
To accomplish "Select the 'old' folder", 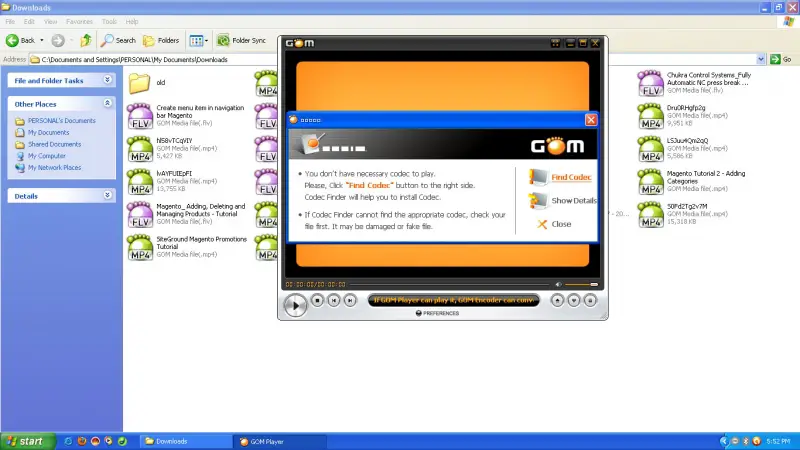I will (x=147, y=83).
